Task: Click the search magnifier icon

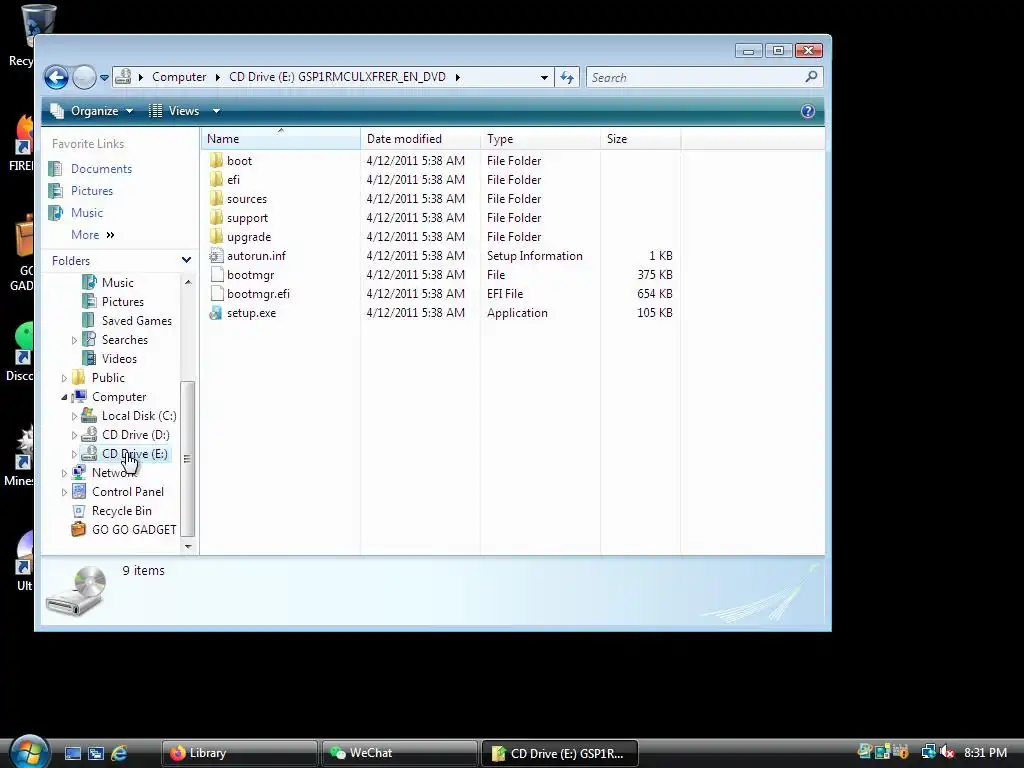Action: click(x=811, y=77)
